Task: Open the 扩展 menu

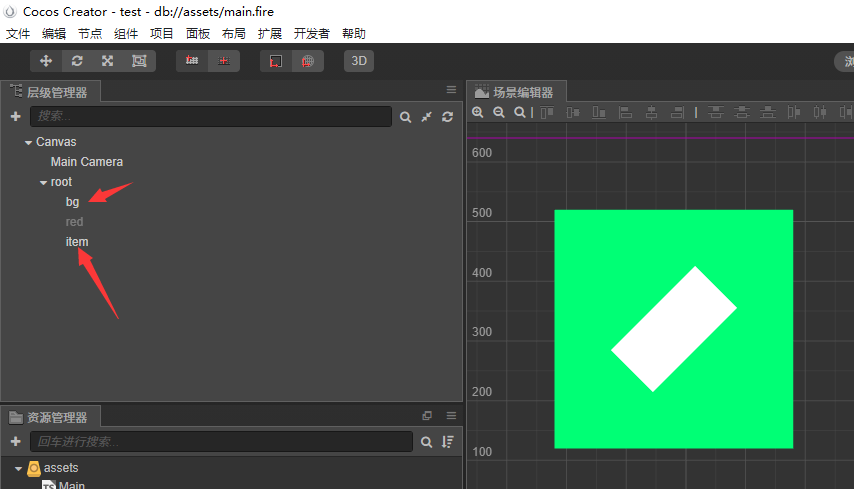Action: 270,34
